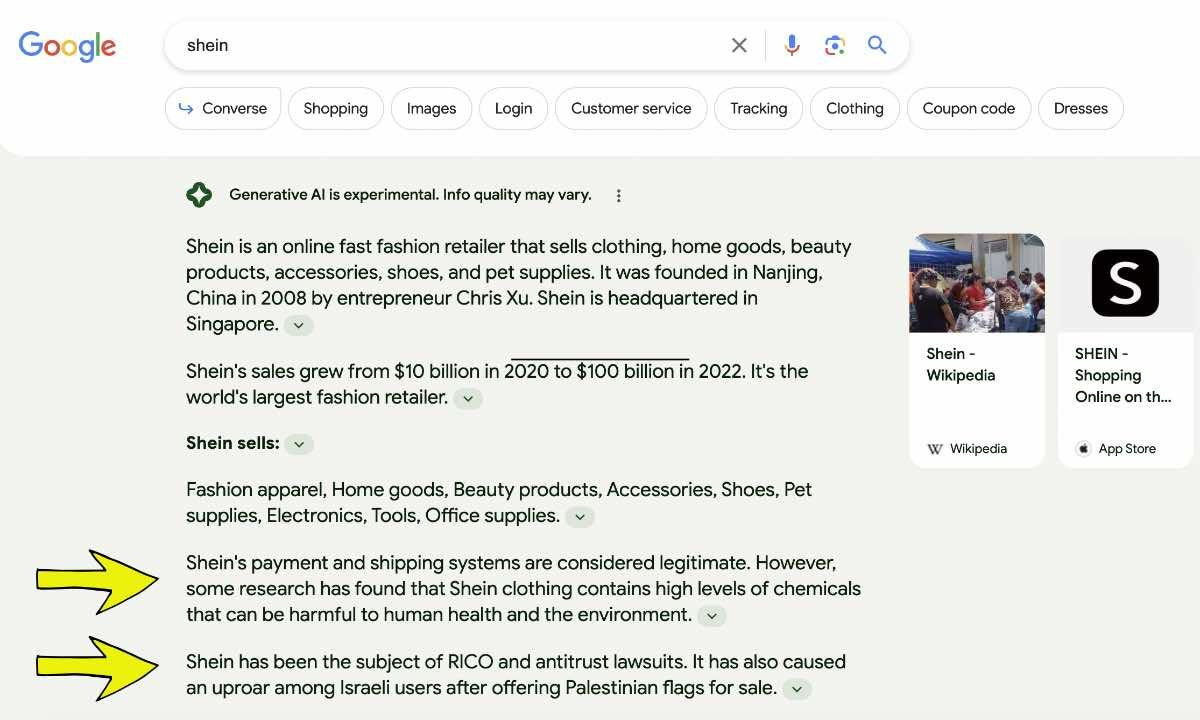Expand sources after 'Office supplies'
The image size is (1200, 720).
click(580, 517)
